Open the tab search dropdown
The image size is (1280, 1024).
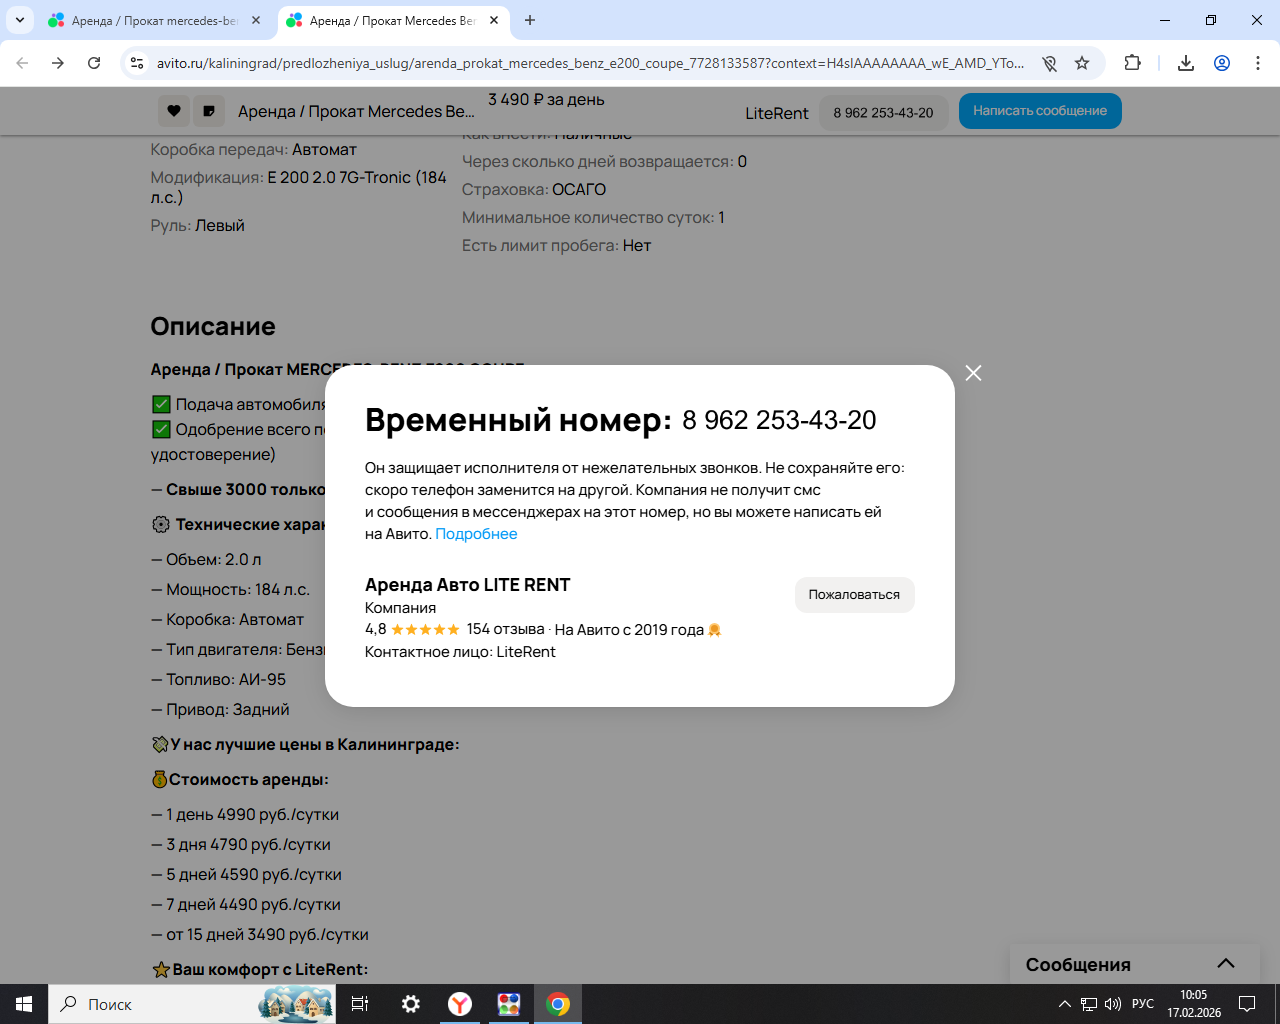tap(19, 20)
